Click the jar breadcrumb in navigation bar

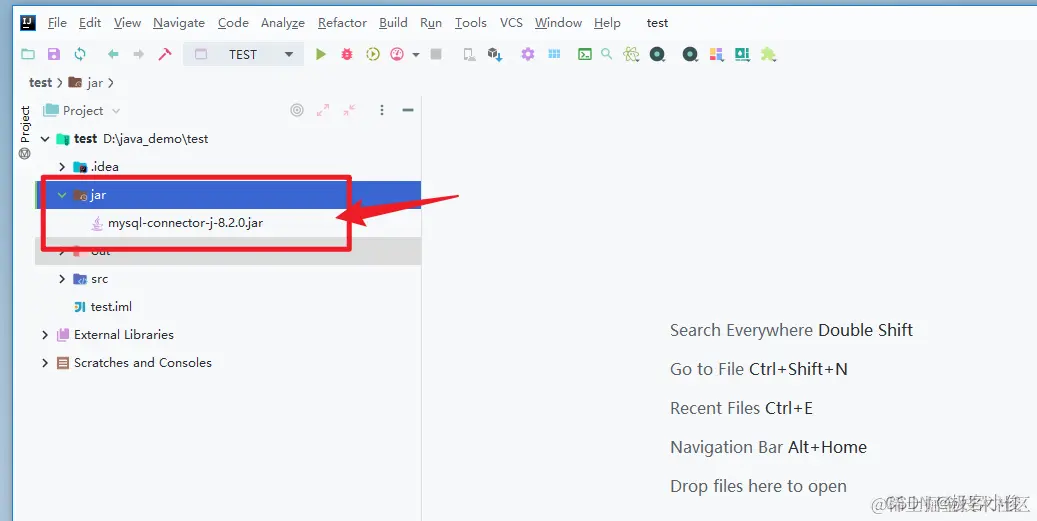[87, 83]
